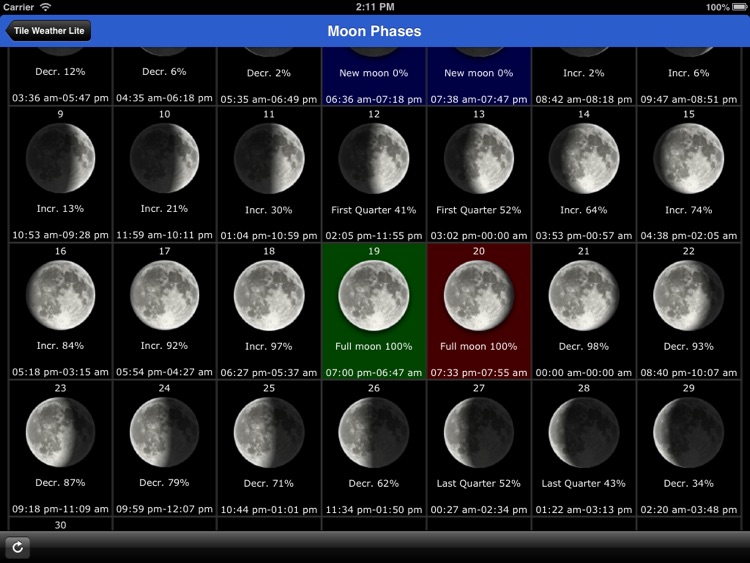Viewport: 750px width, 563px height.
Task: Tap the 2:11 PM clock
Action: tap(375, 7)
